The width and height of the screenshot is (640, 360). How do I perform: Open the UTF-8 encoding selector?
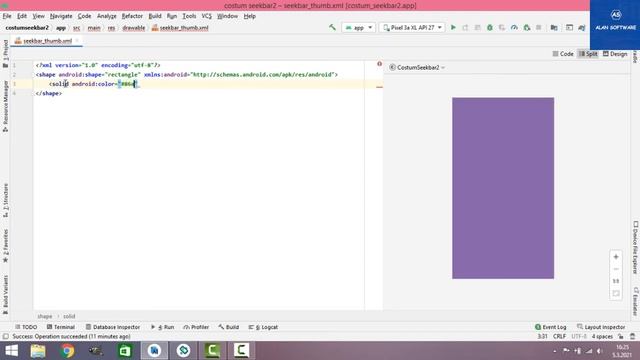click(x=579, y=336)
